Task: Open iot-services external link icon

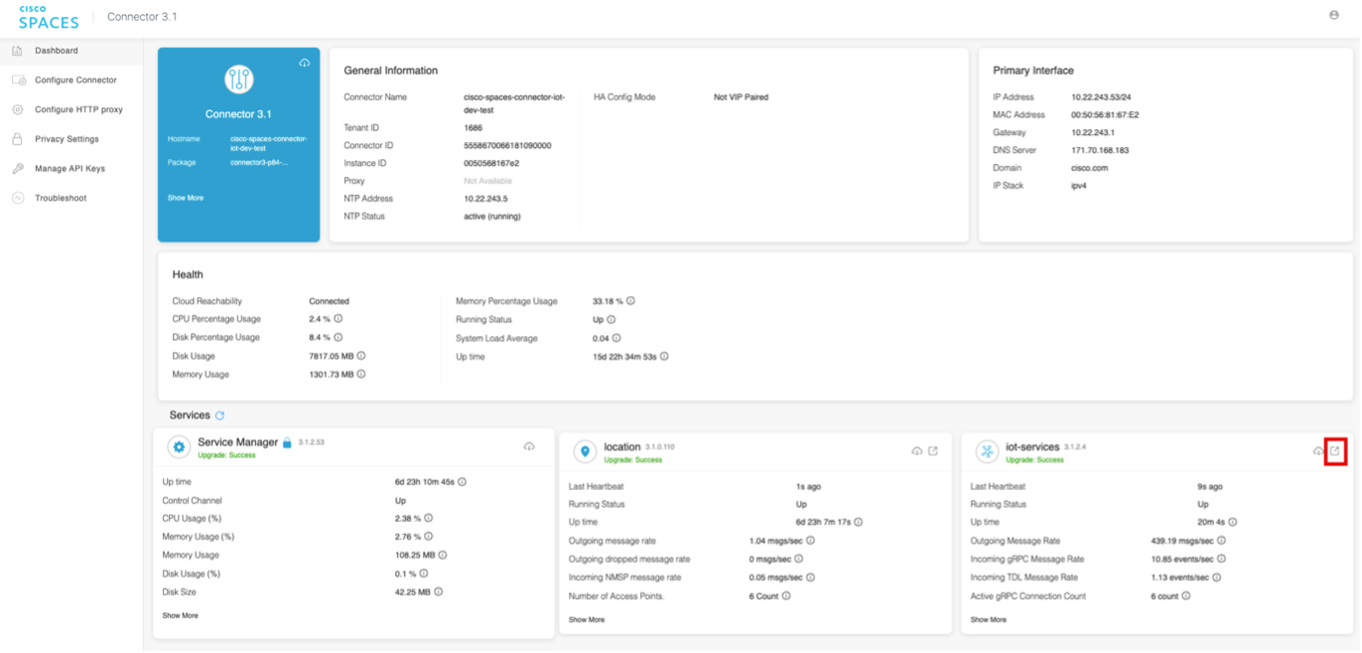Action: click(1335, 451)
